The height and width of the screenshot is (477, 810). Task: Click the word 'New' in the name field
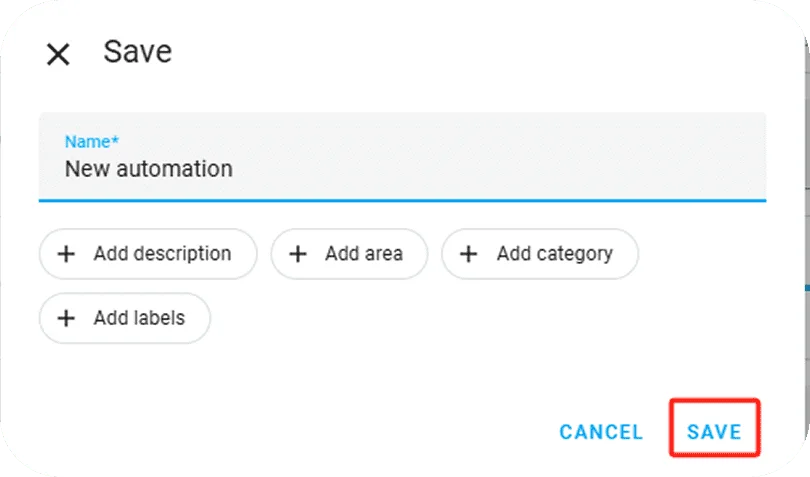pyautogui.click(x=83, y=169)
